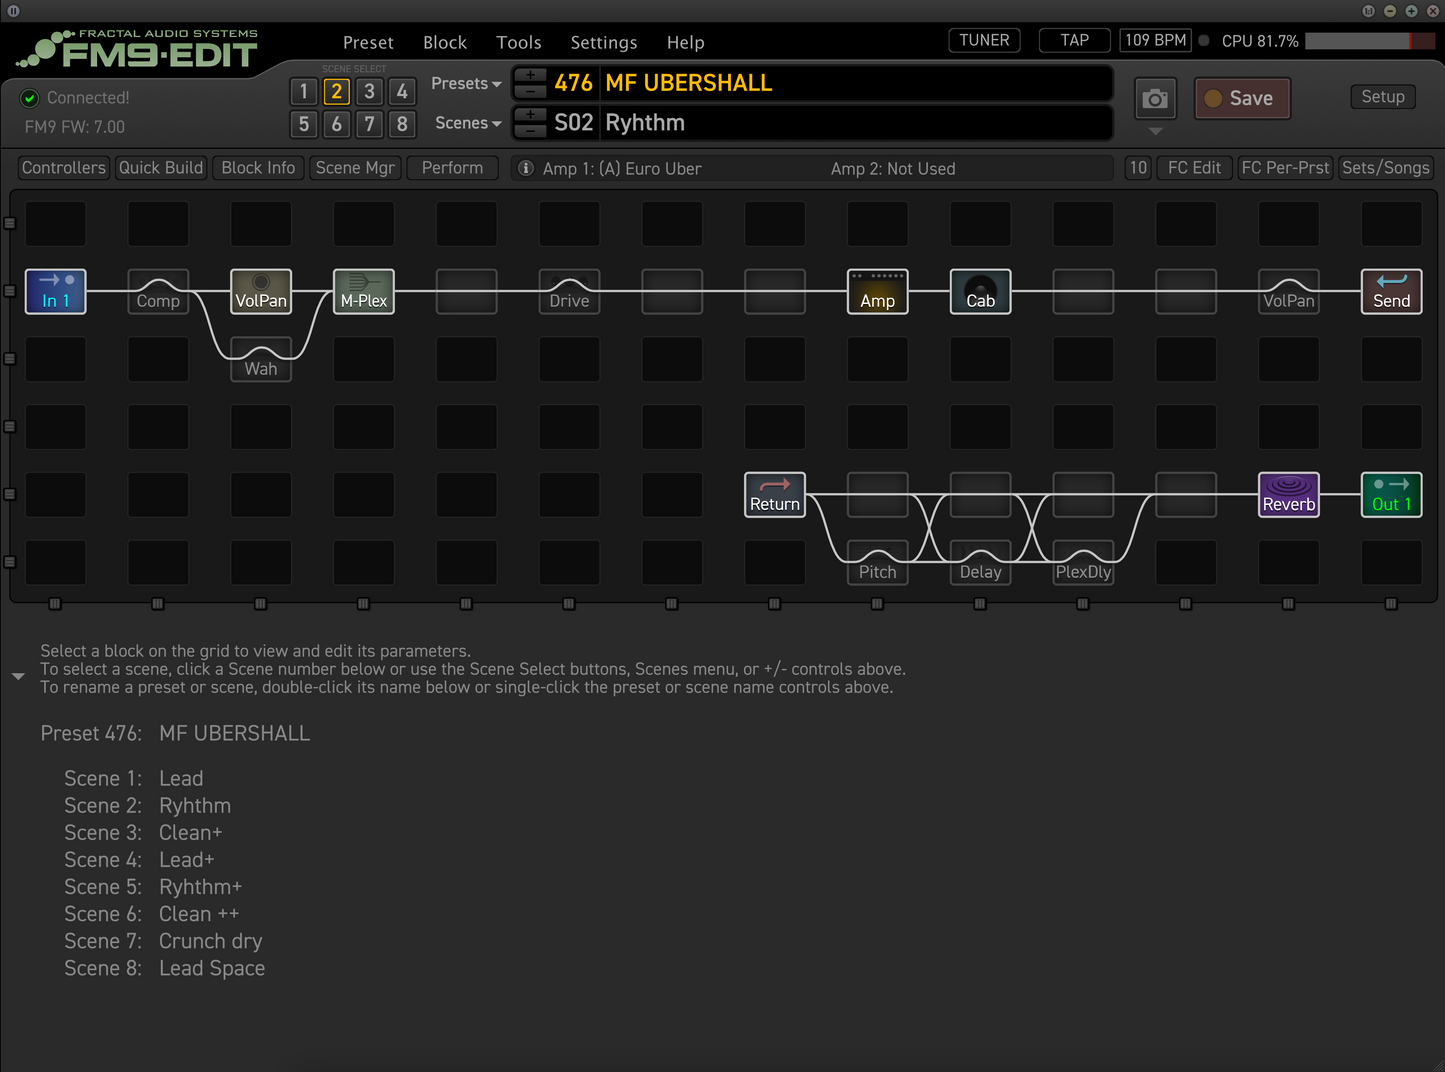Select the Amp block
The width and height of the screenshot is (1445, 1072).
point(878,291)
